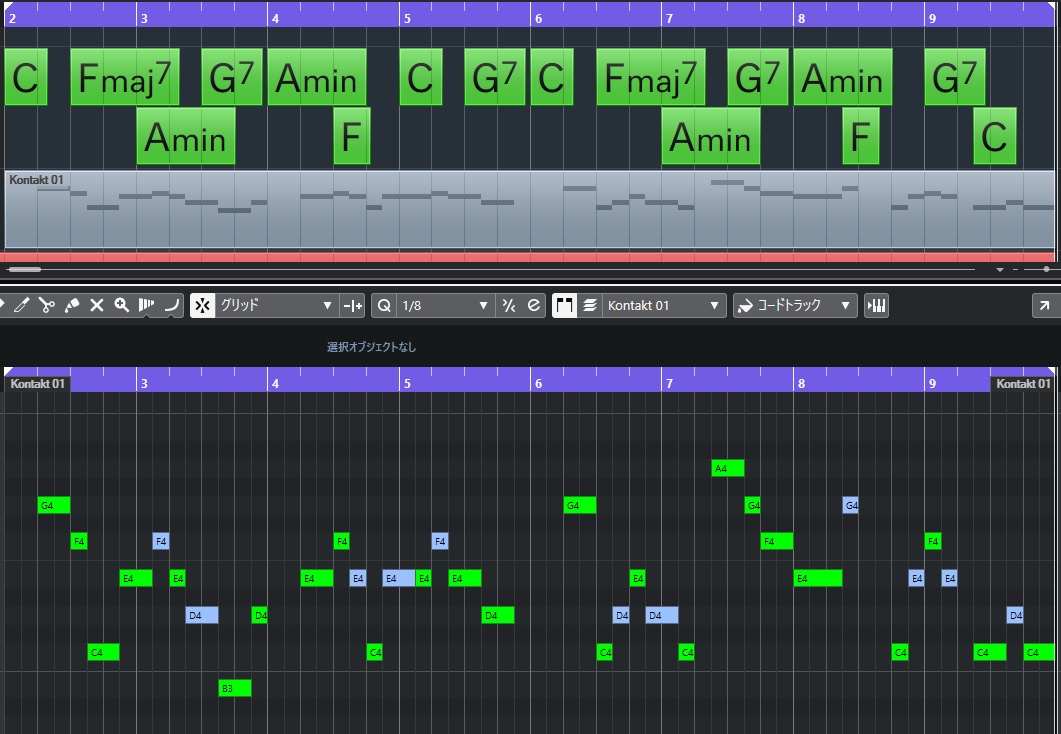Select the Kontakt 01 MIDI part on the track
This screenshot has height=734, width=1061.
[530, 209]
